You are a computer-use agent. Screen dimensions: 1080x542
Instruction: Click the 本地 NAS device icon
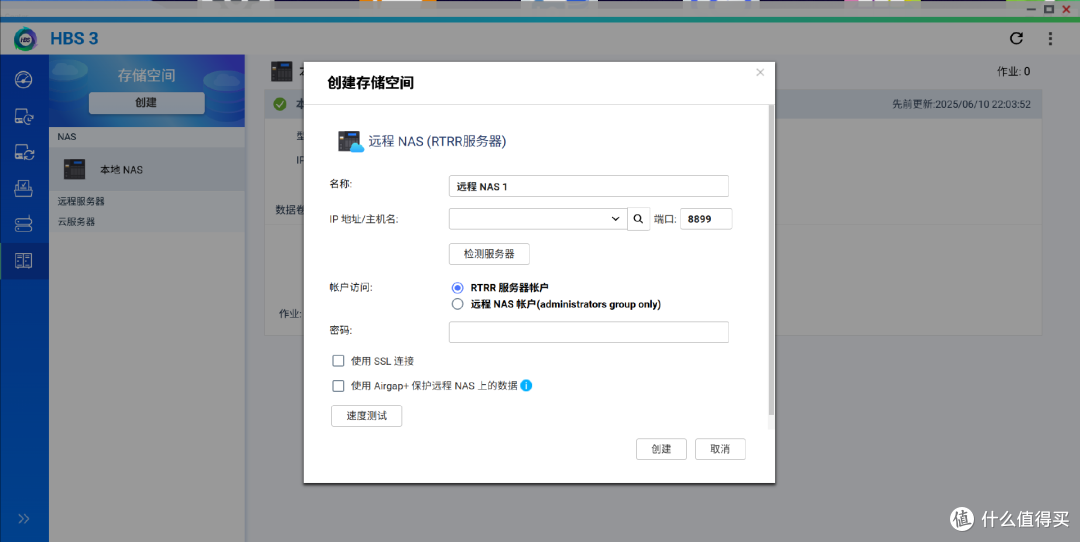(x=74, y=169)
